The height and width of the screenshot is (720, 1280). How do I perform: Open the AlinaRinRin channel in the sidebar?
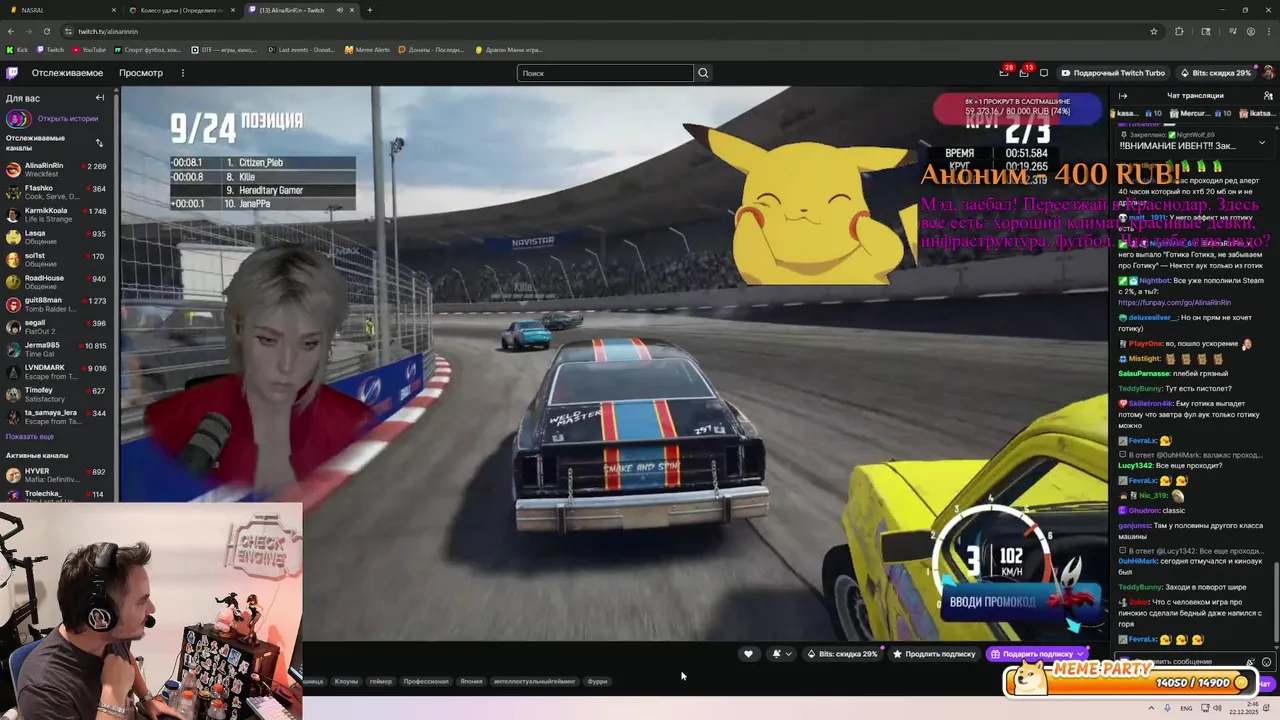[x=57, y=169]
